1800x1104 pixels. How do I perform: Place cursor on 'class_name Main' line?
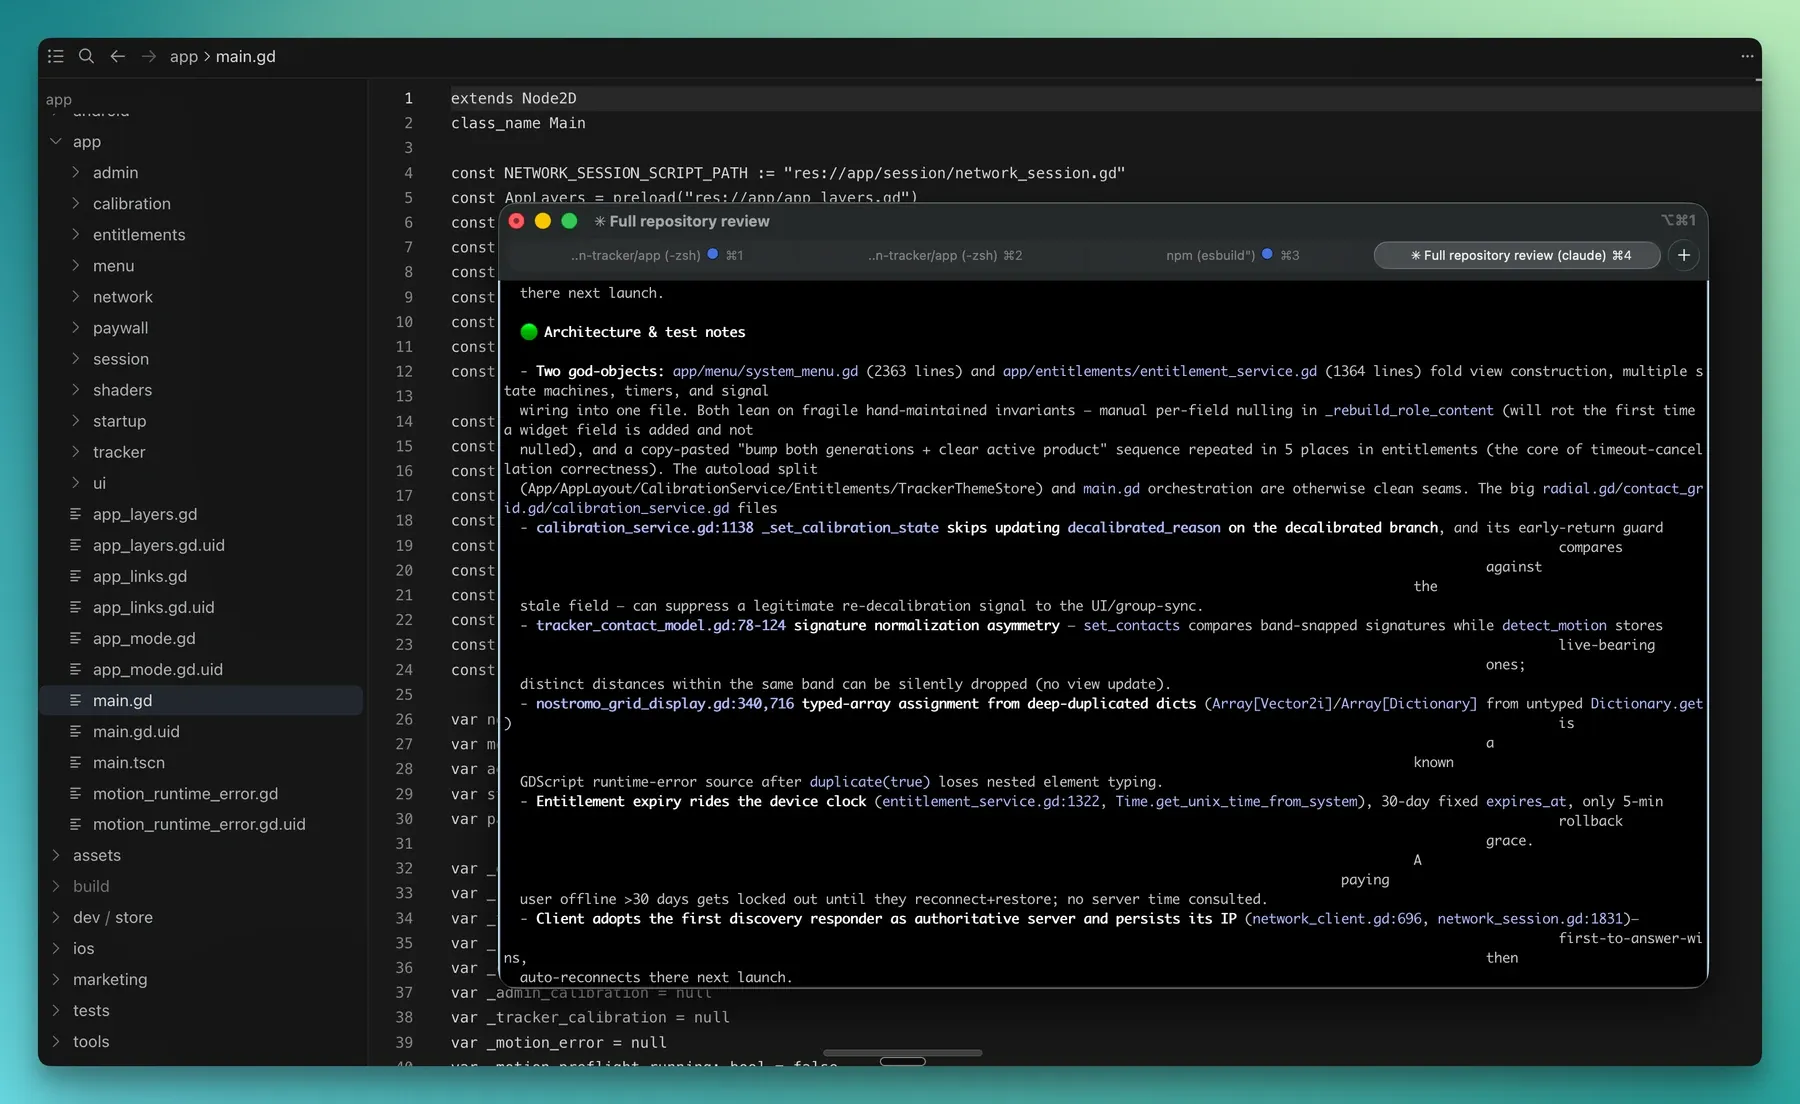(x=518, y=123)
